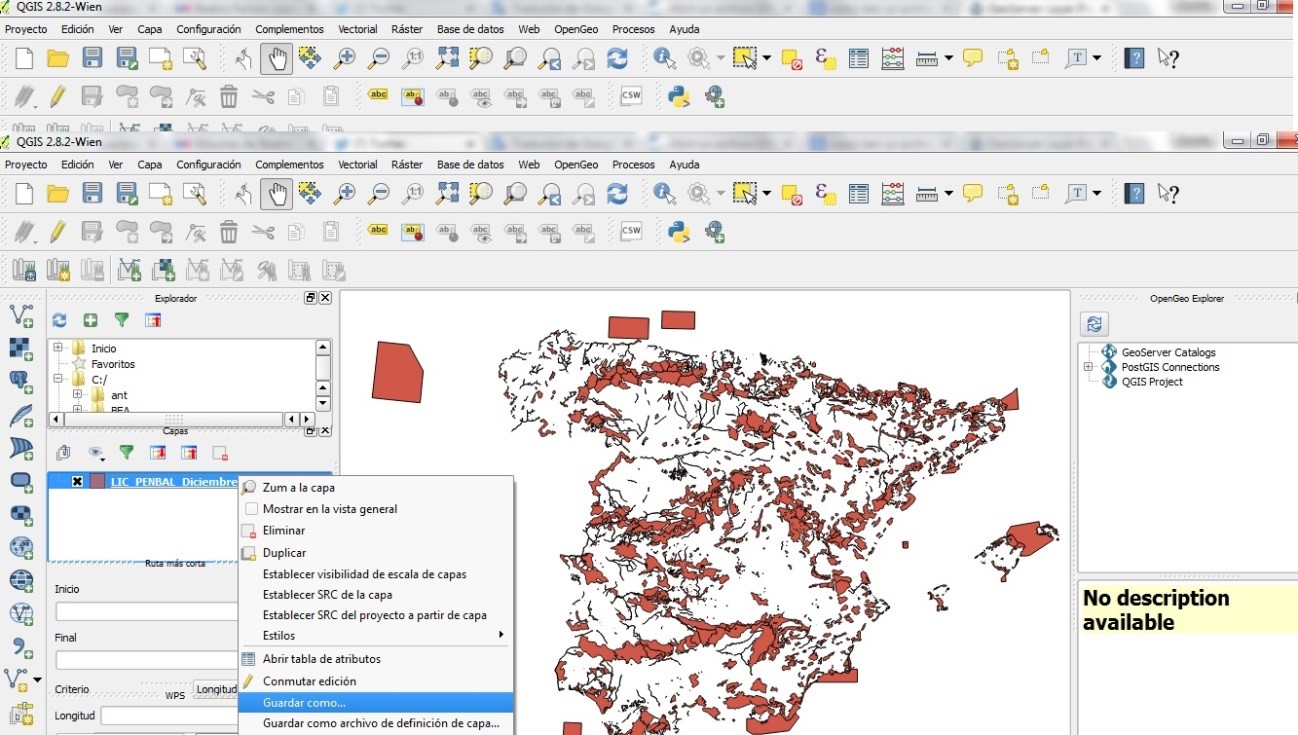Refresh the OpenGeo Explorer catalog tree

coord(1093,322)
